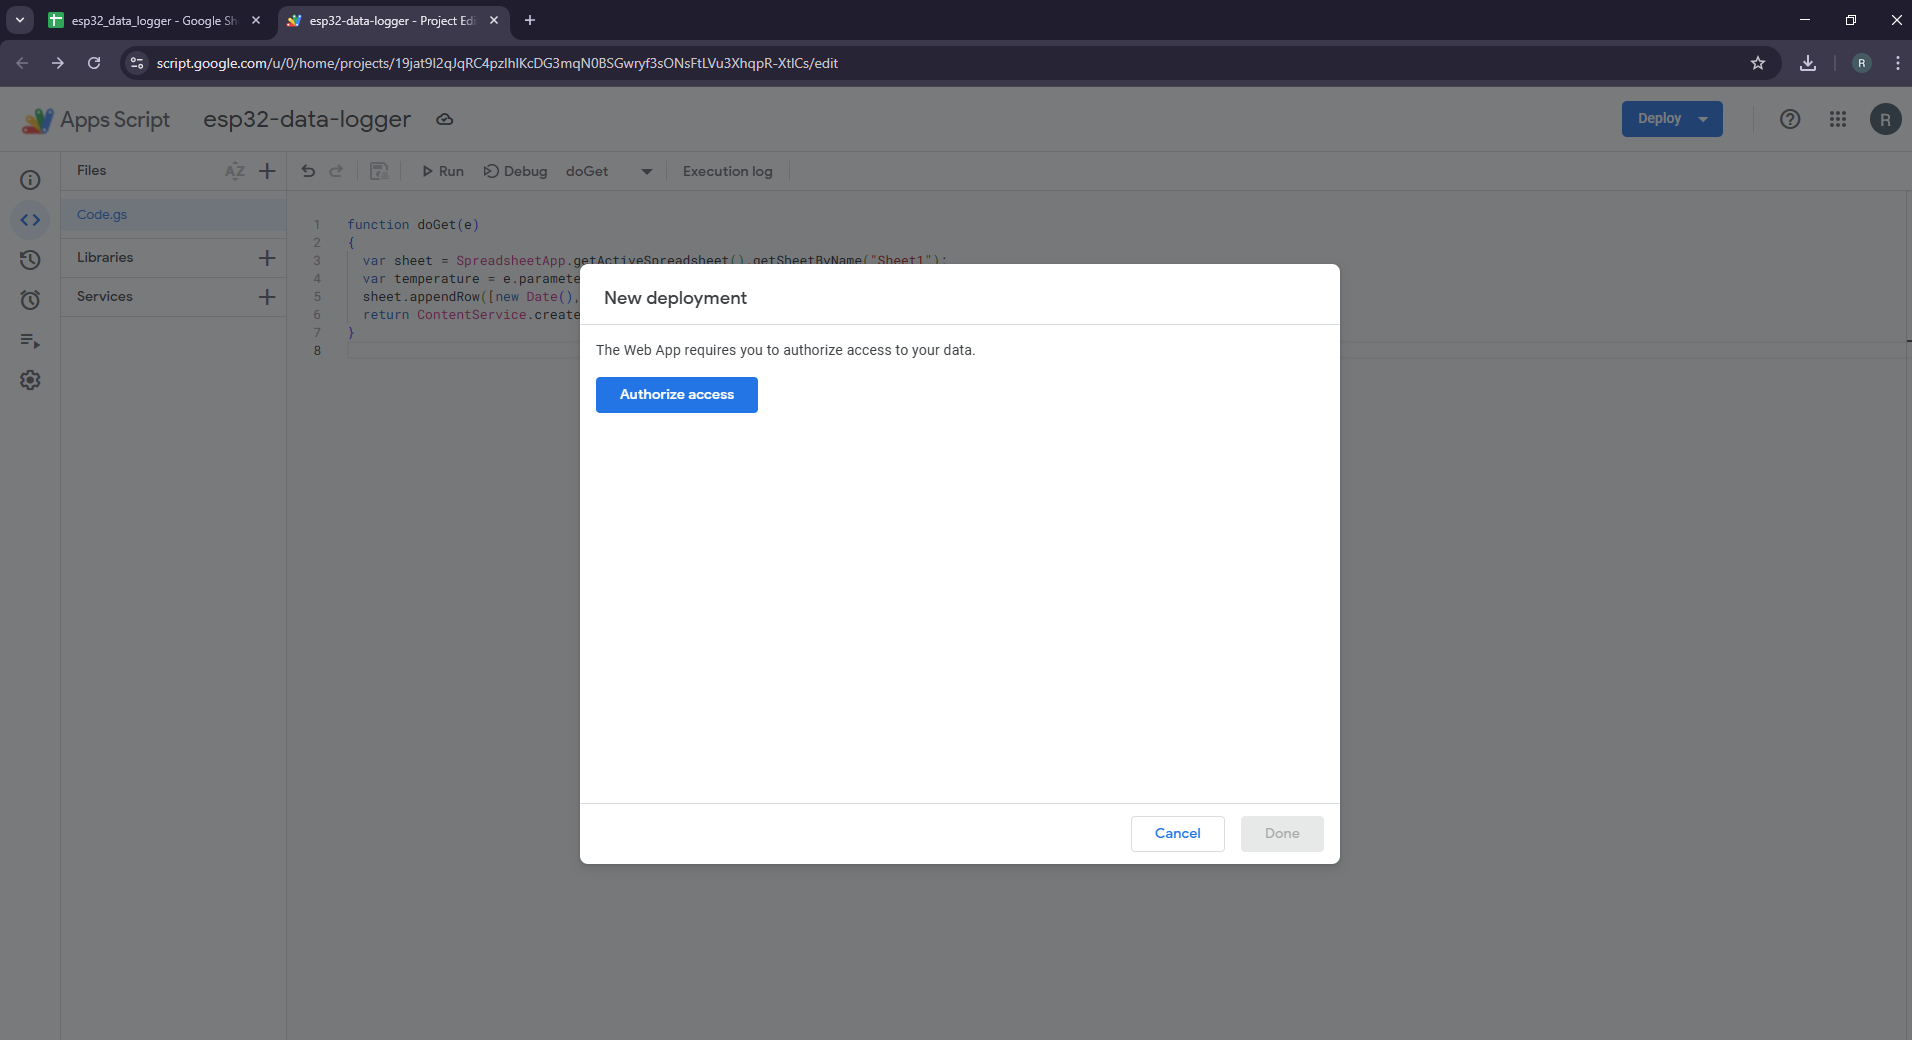This screenshot has width=1912, height=1040.
Task: Open the tab search dropdown in Chrome
Action: pos(20,20)
